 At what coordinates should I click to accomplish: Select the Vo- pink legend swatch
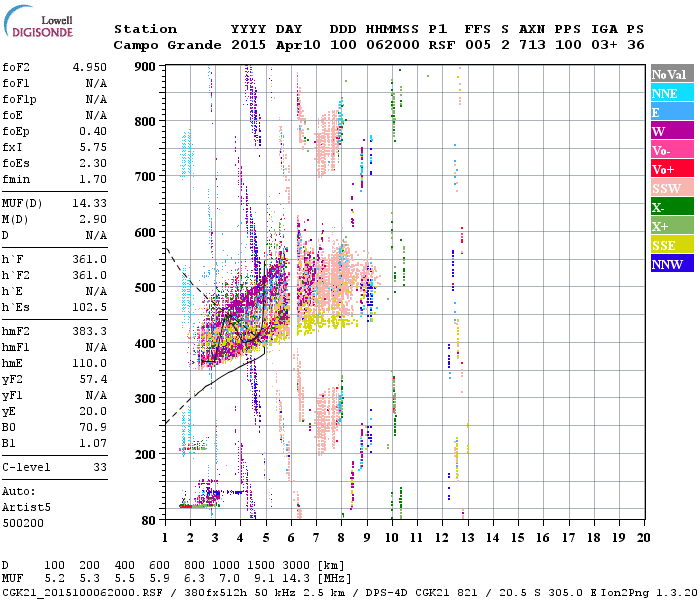click(x=672, y=150)
